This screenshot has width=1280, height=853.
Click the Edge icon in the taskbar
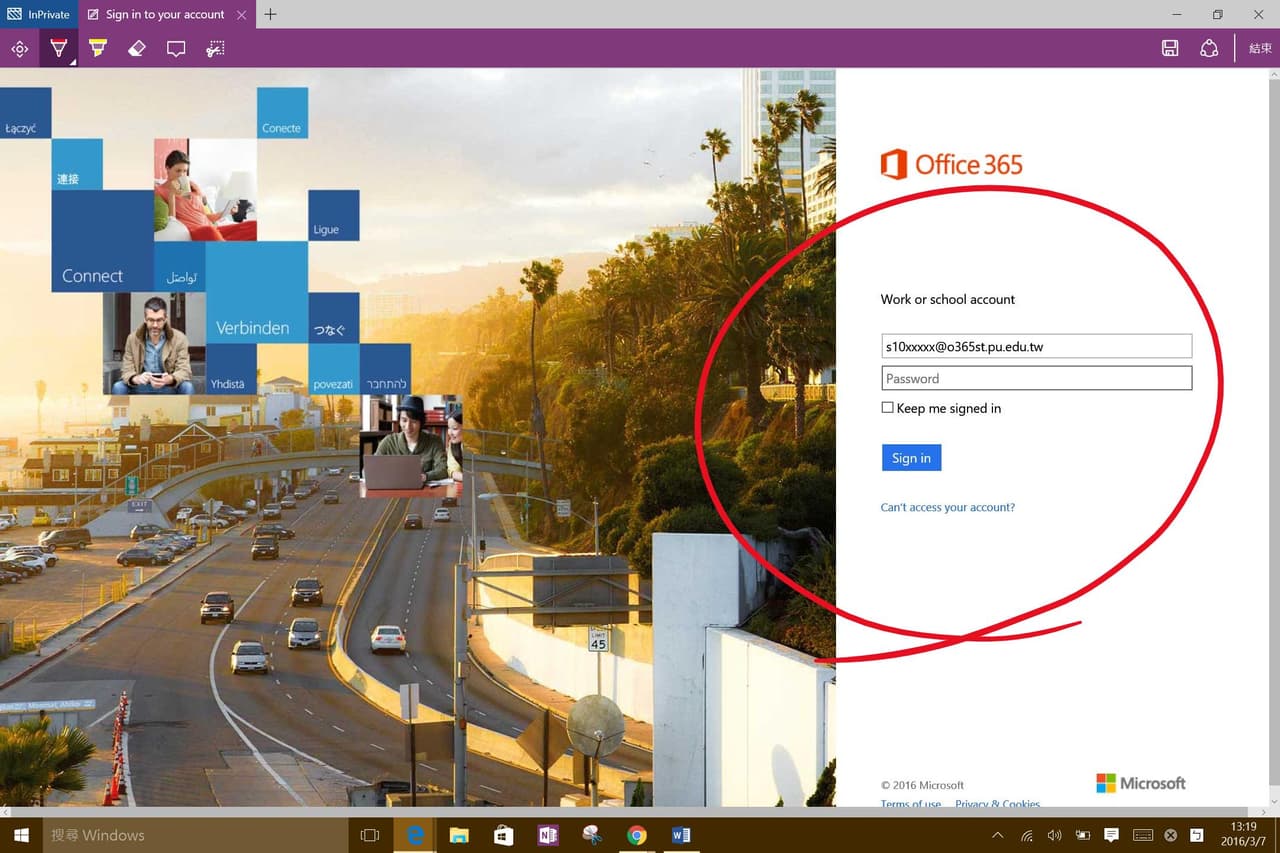pyautogui.click(x=415, y=835)
